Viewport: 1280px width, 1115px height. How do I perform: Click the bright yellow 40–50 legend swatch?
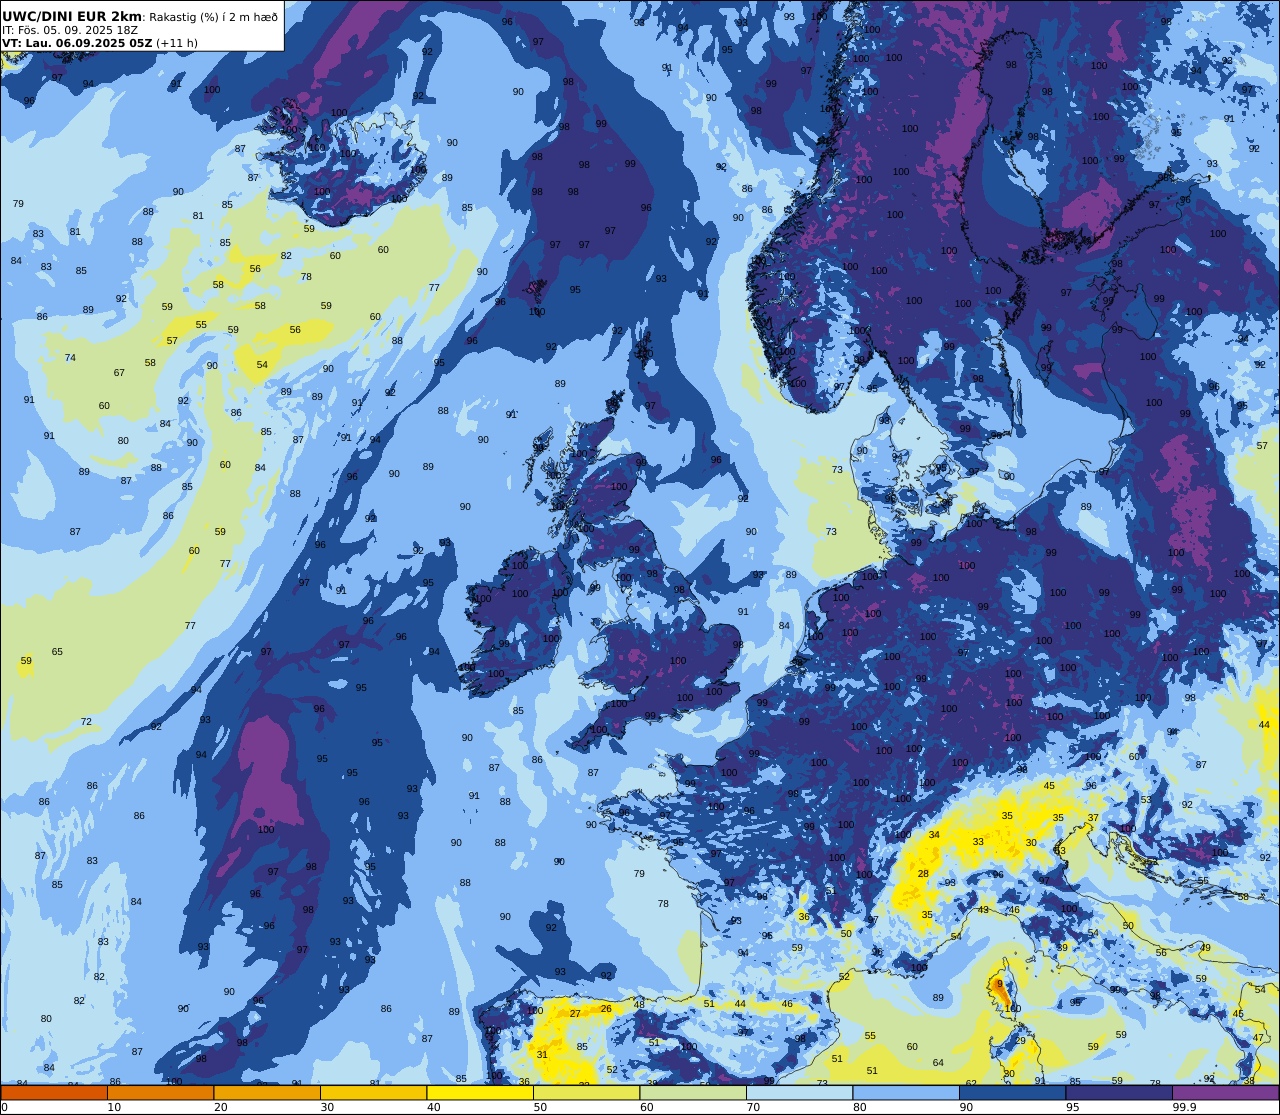(x=480, y=1093)
